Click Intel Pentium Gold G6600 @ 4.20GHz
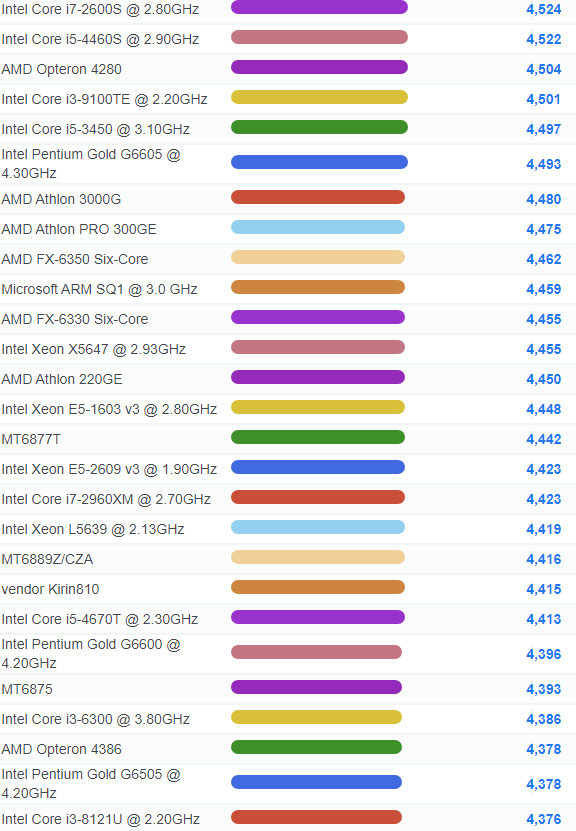 pyautogui.click(x=91, y=653)
